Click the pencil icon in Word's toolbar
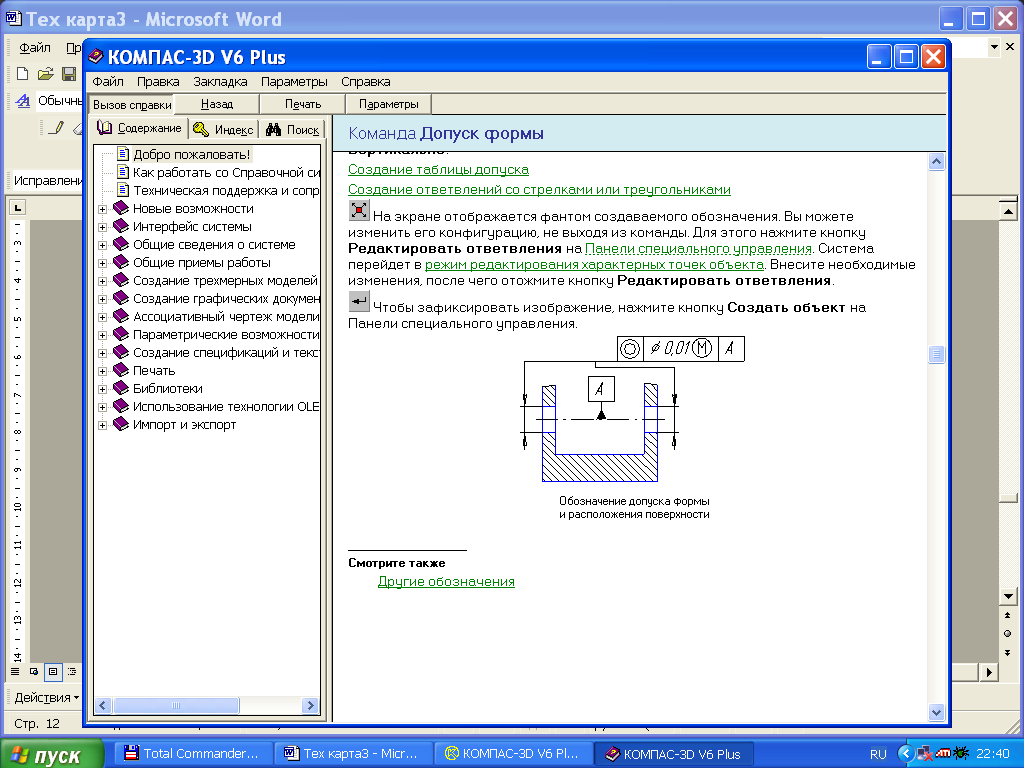This screenshot has height=768, width=1024. point(57,127)
